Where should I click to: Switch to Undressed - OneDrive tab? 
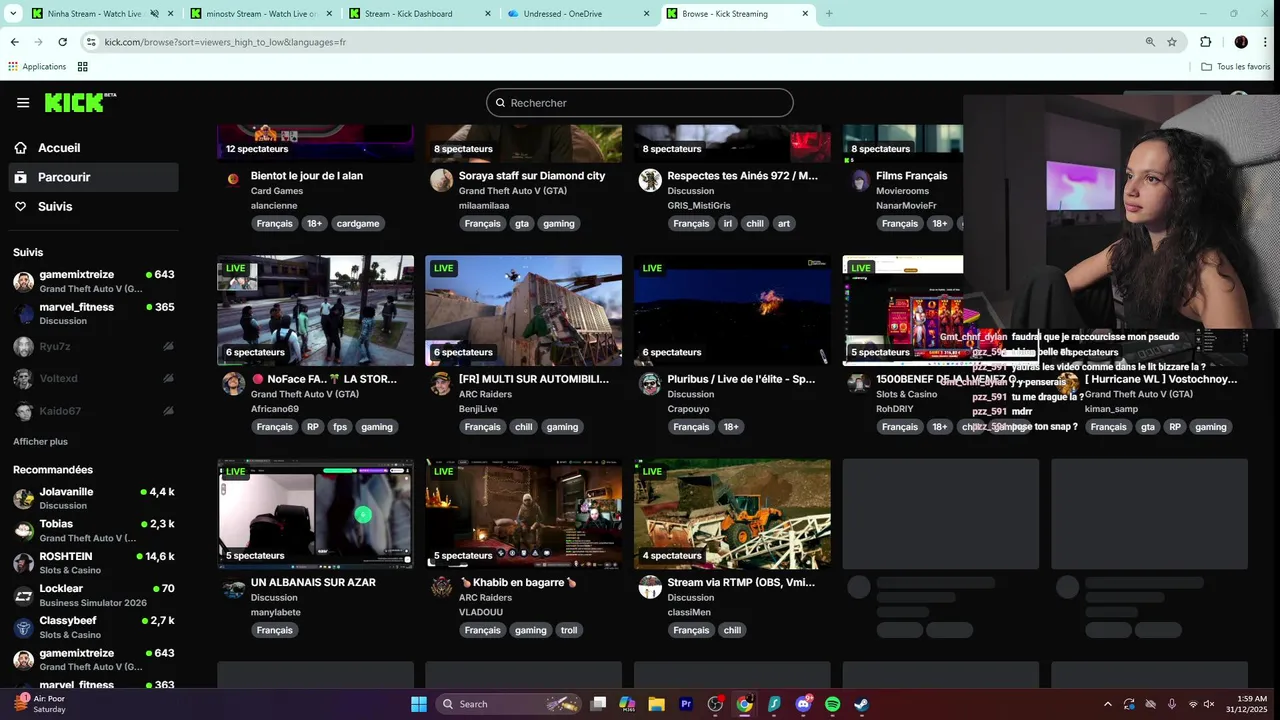point(578,14)
